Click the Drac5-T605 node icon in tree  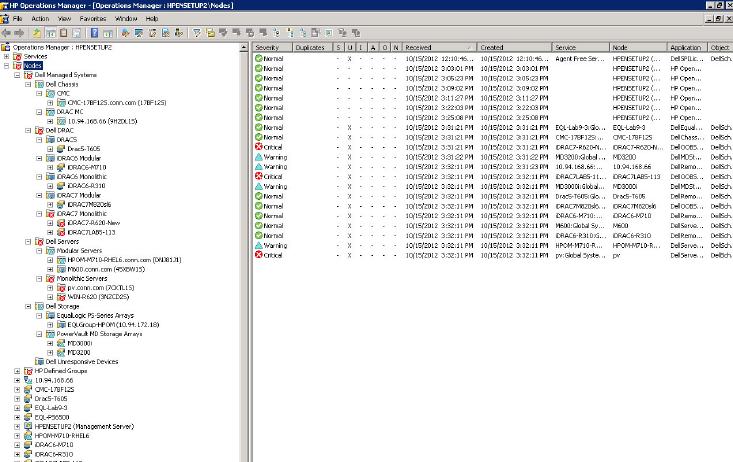coord(61,149)
